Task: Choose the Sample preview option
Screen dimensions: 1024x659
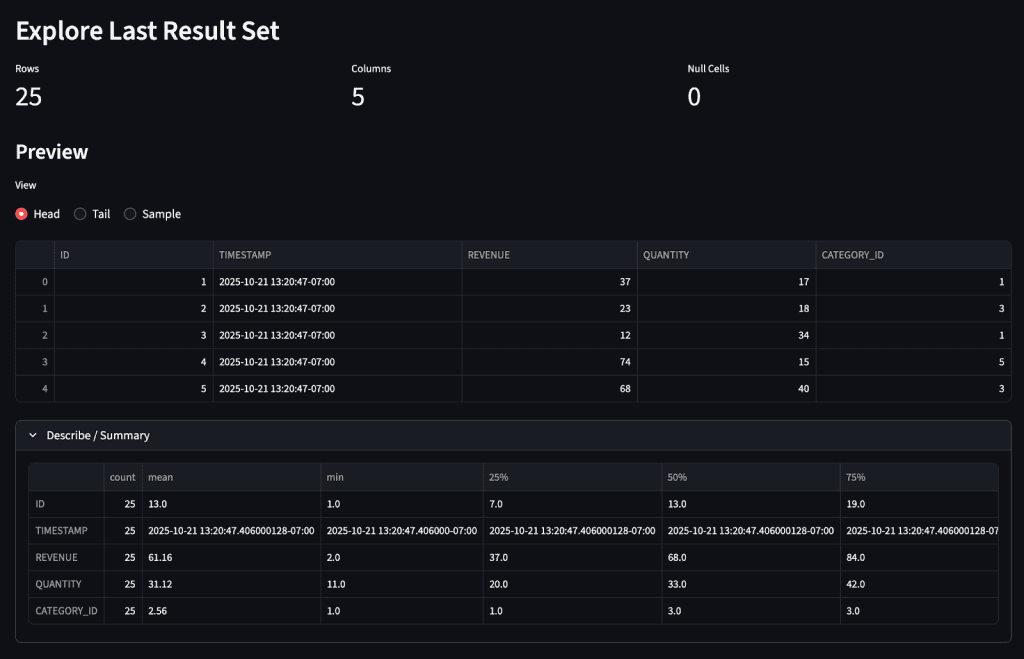Action: coord(130,214)
